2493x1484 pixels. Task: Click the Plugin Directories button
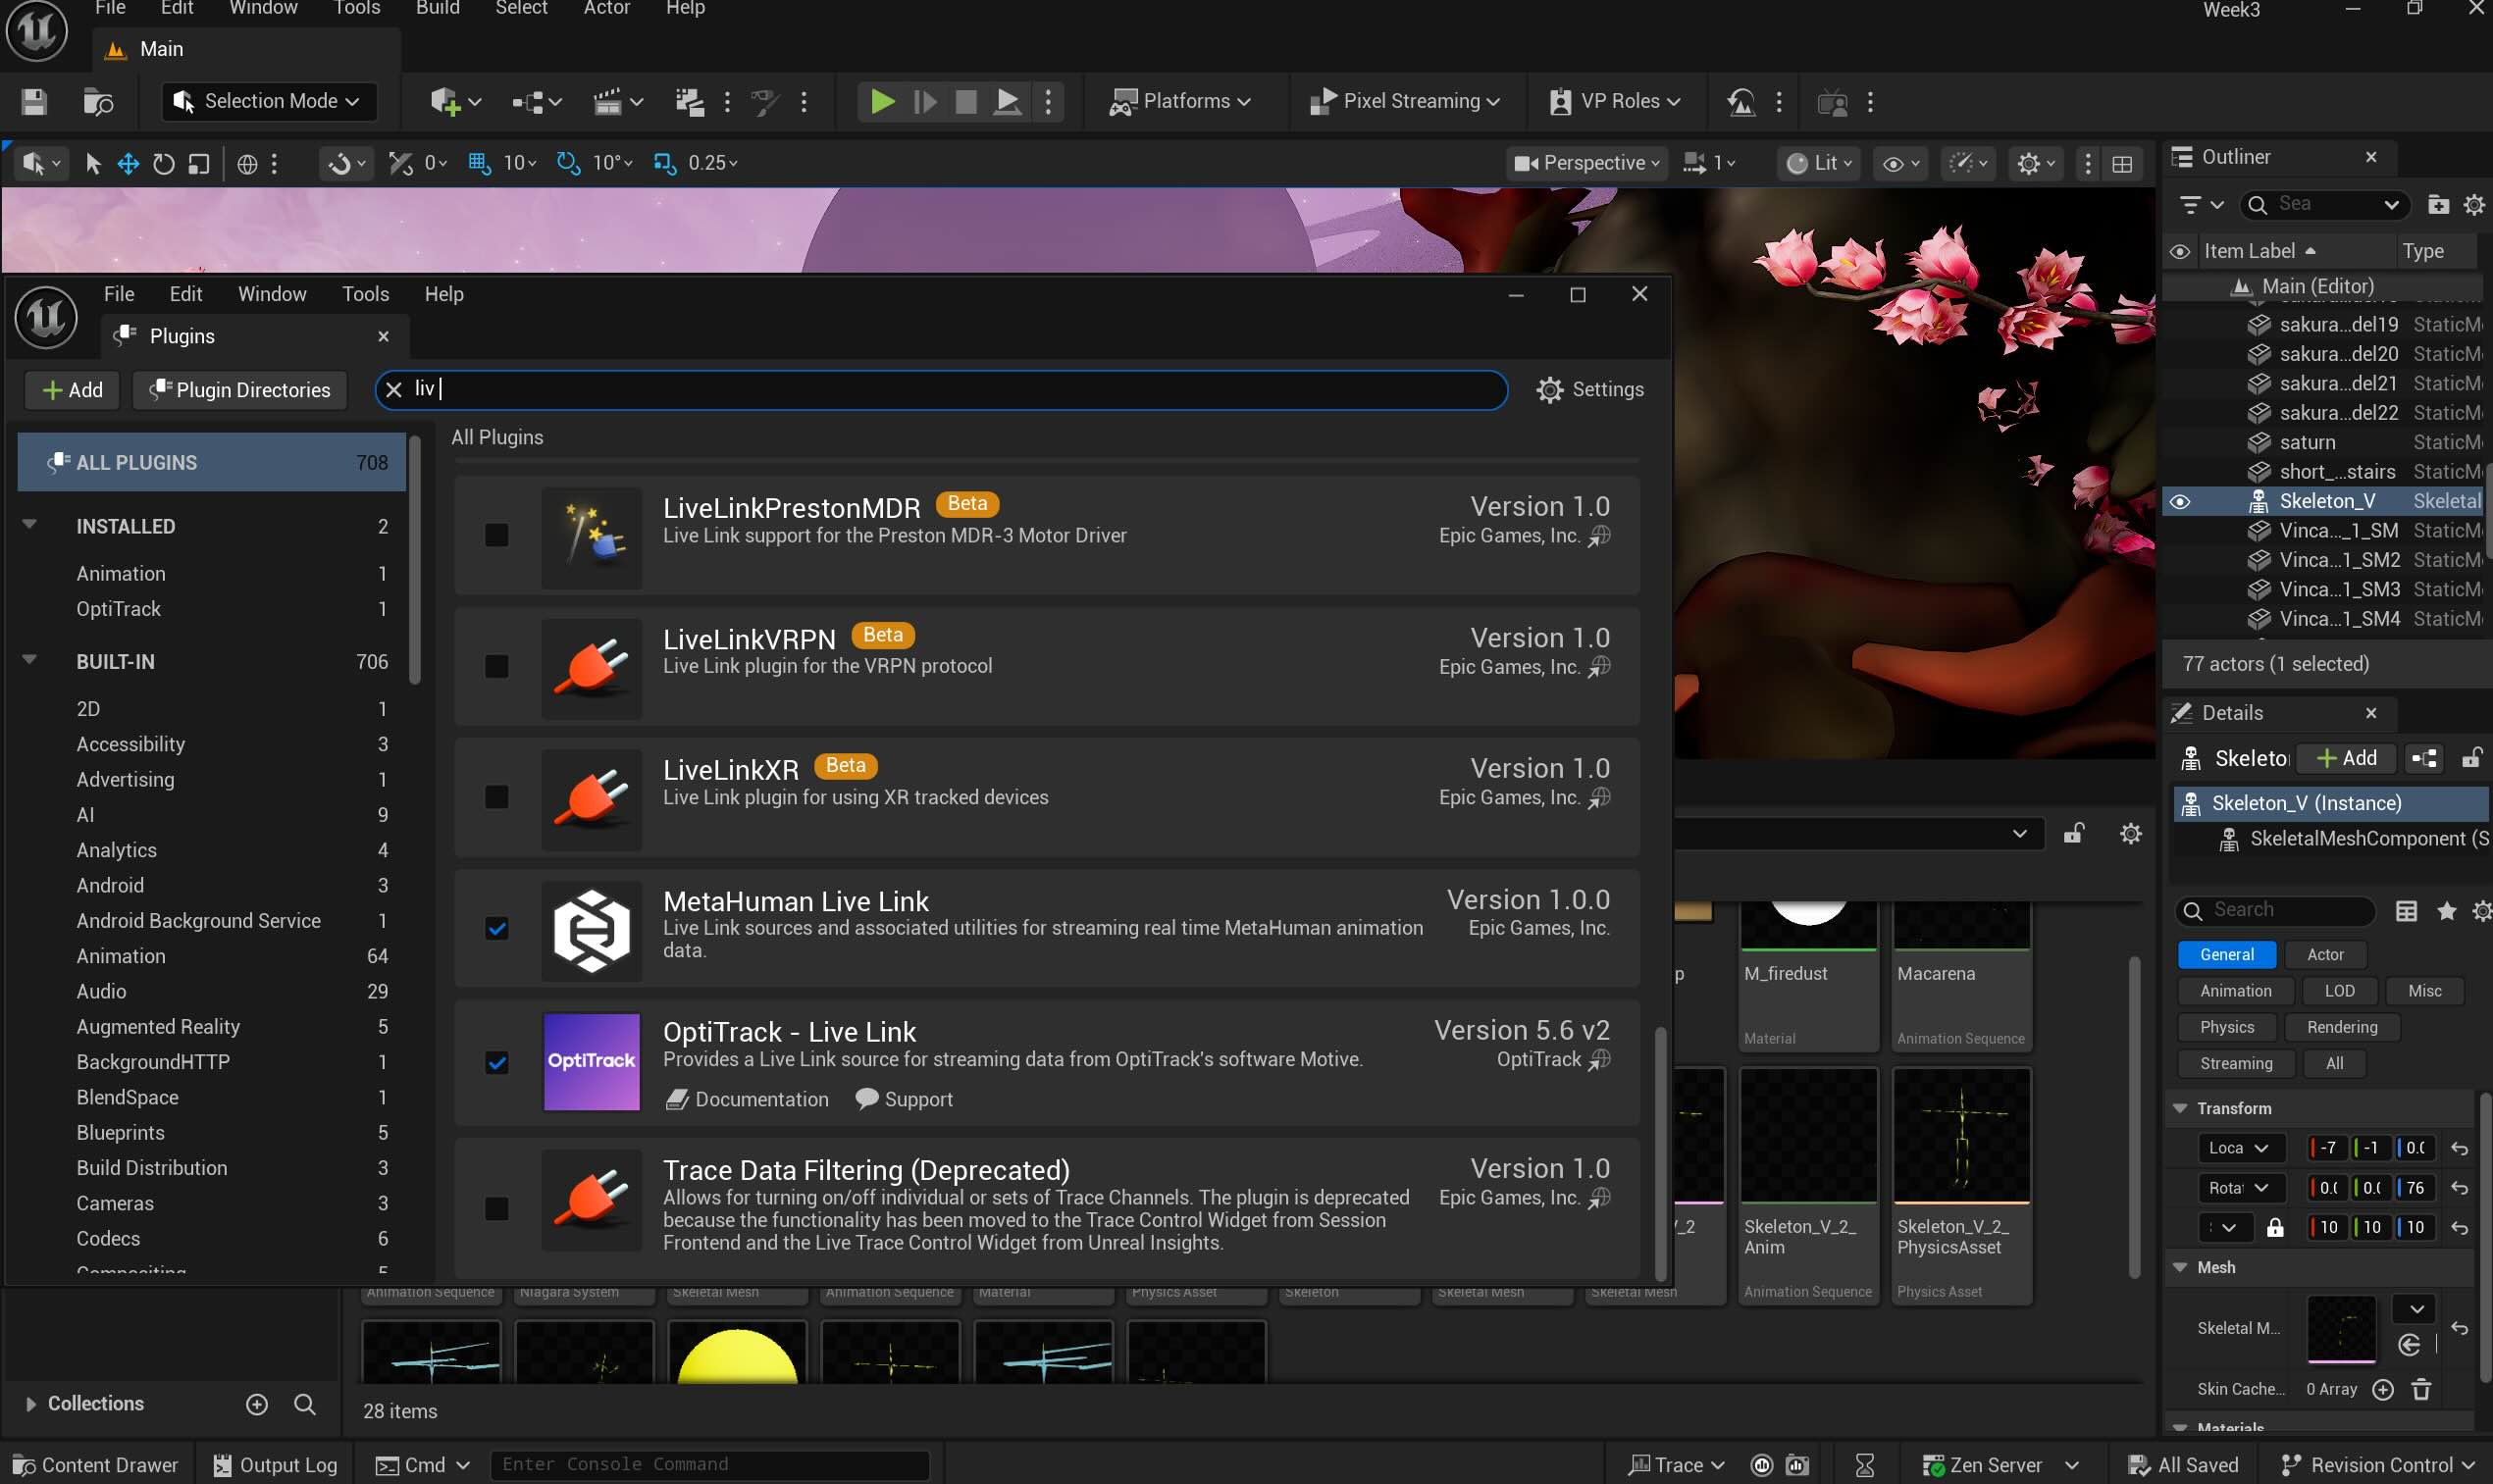coord(240,390)
